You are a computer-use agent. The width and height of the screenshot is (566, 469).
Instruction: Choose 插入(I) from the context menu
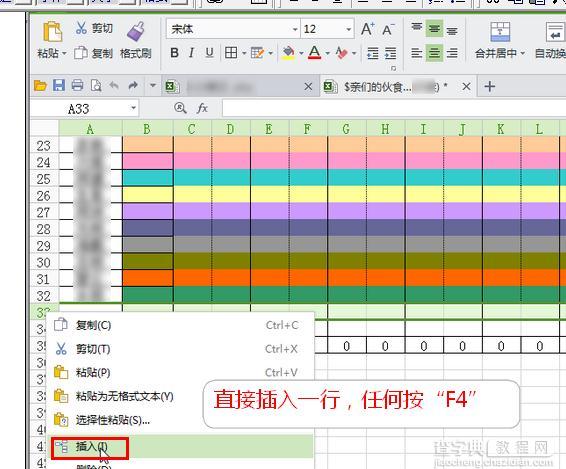point(180,447)
